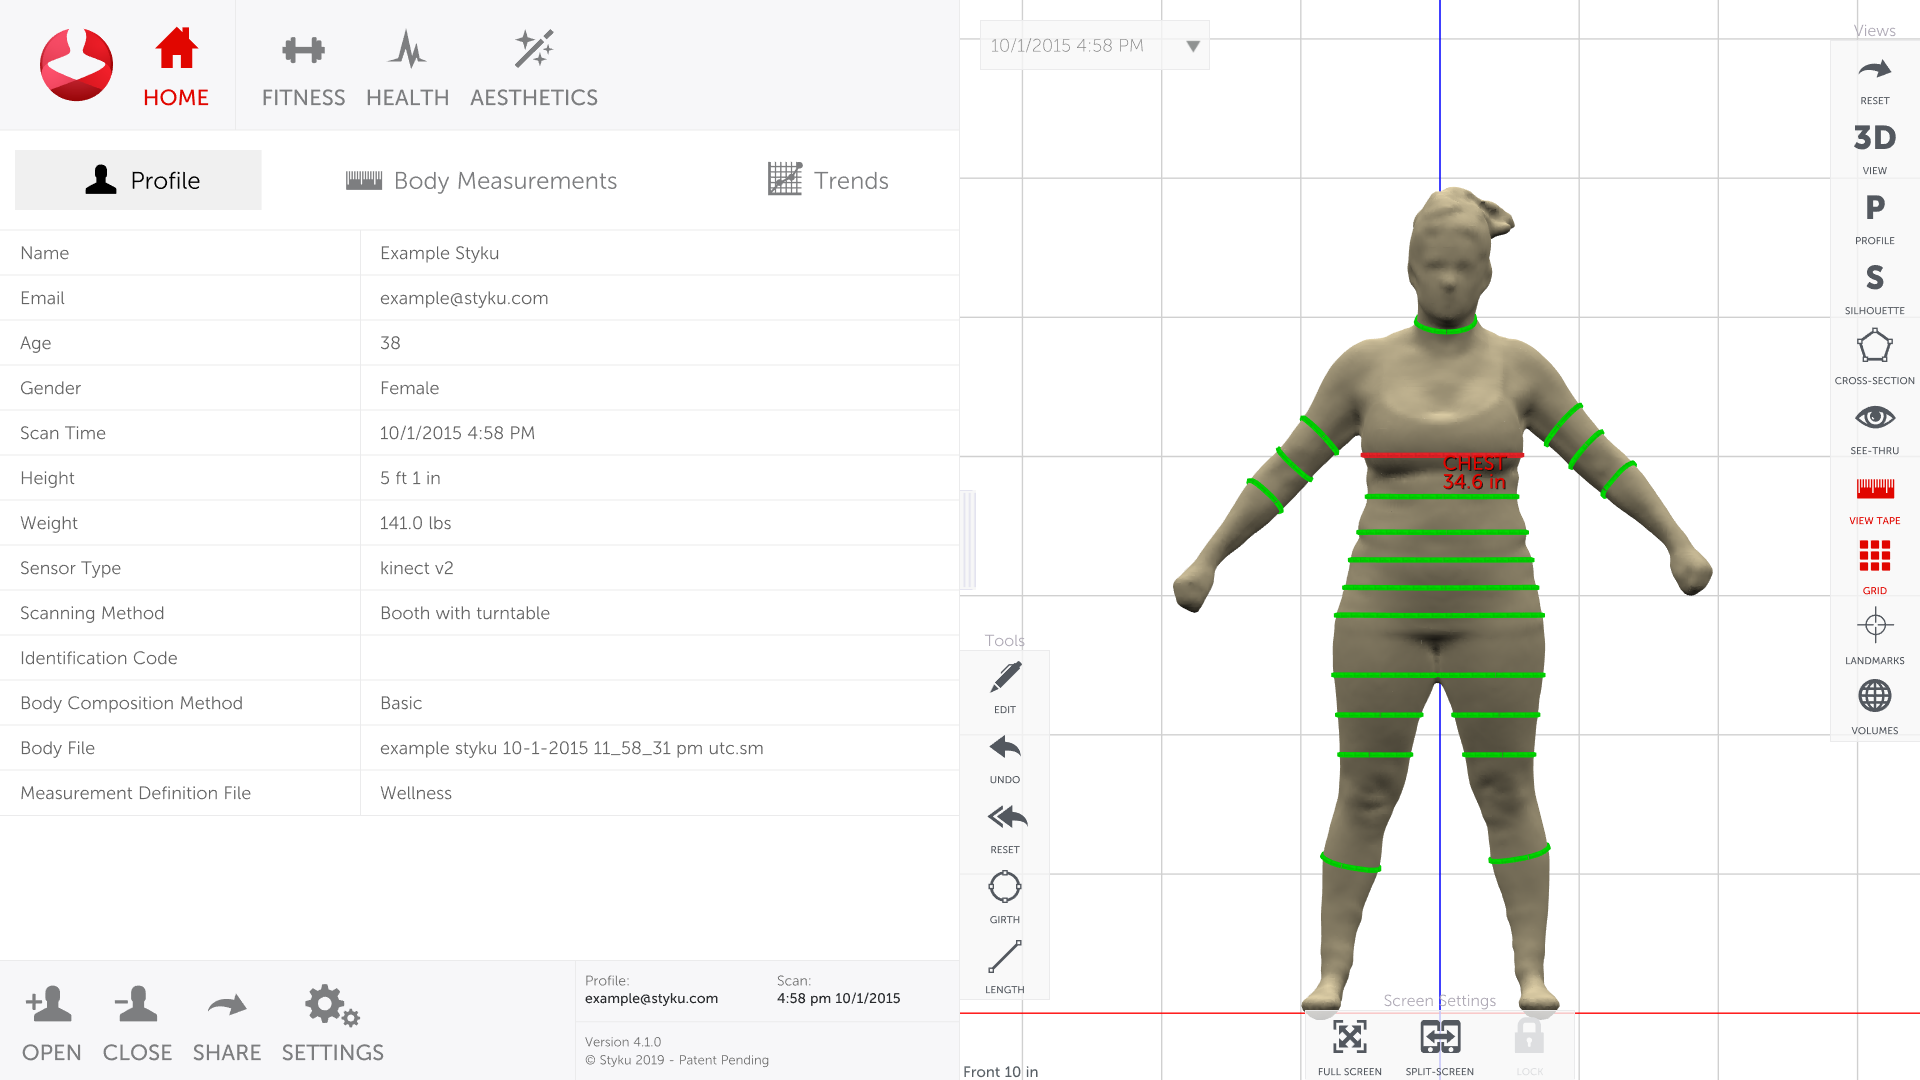1920x1080 pixels.
Task: Open the Cross-Section view
Action: click(1874, 355)
